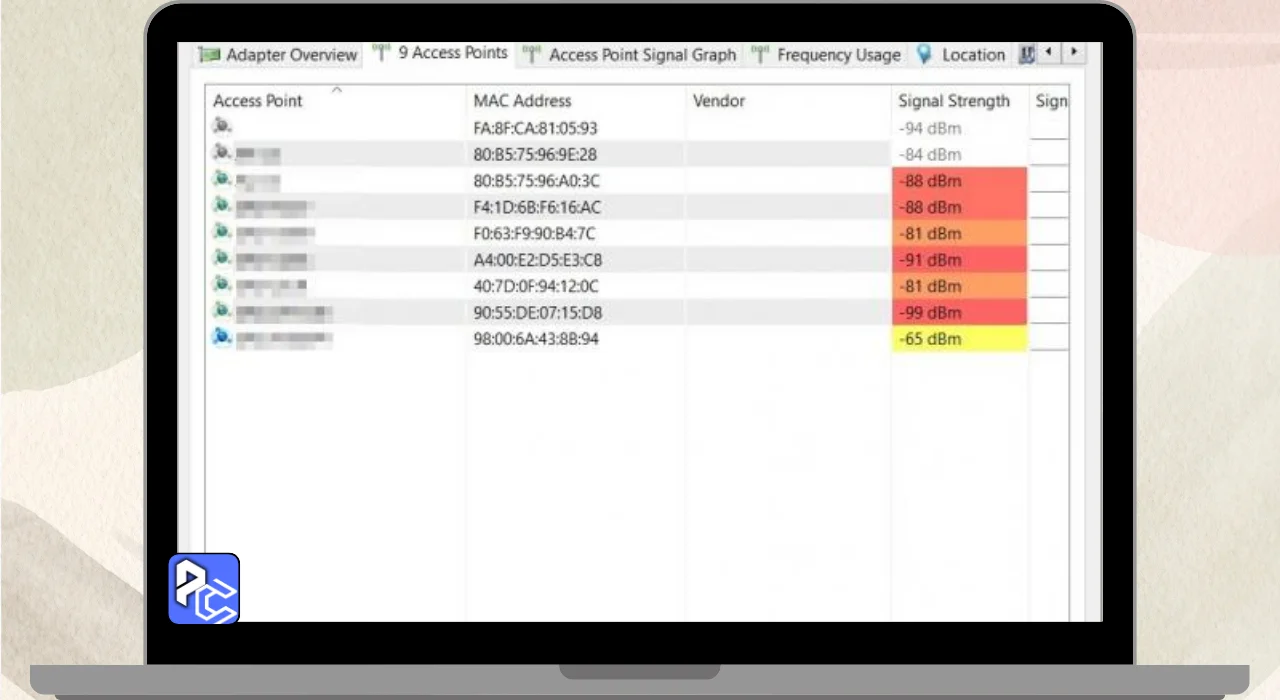1280x700 pixels.
Task: Click access point icon for 80:B5:75:96:A0:3C
Action: [x=222, y=180]
